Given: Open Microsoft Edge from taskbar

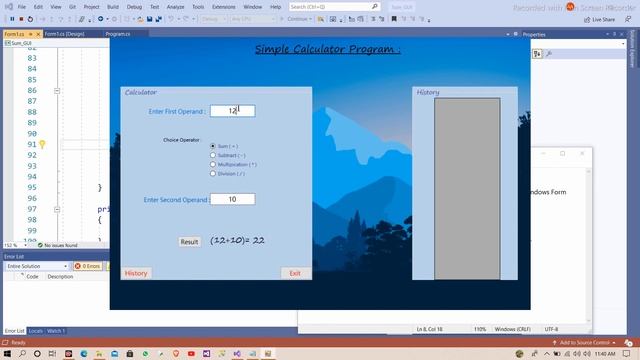Looking at the screenshot, I should pyautogui.click(x=84, y=353).
